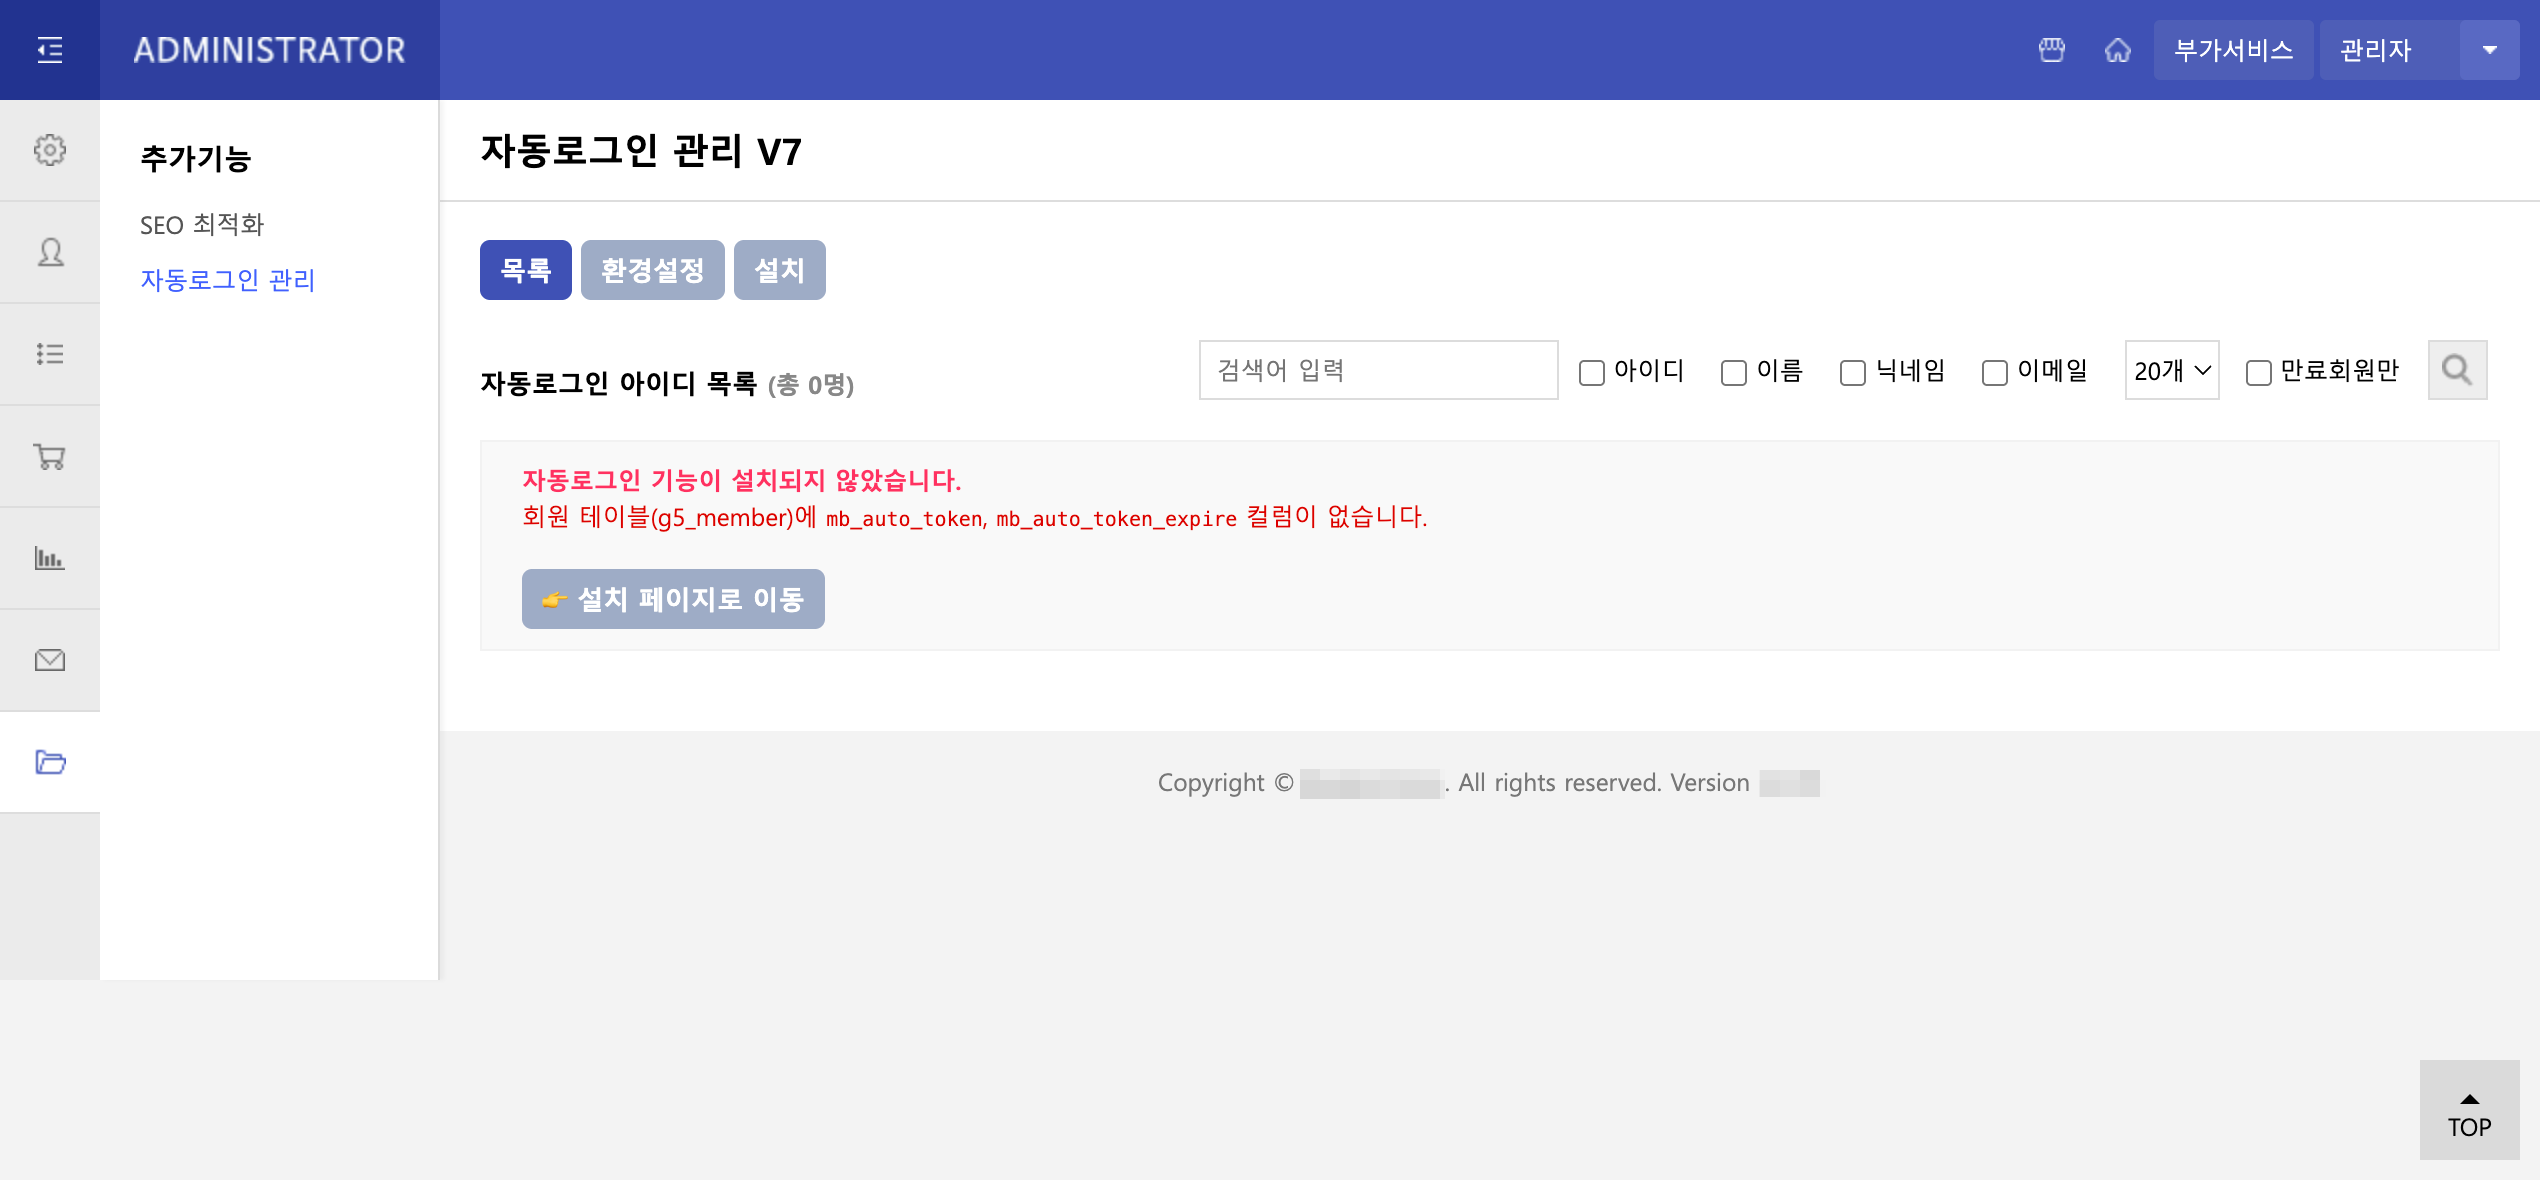2540x1180 pixels.
Task: Collapse the sidebar menu toggle icon
Action: pos(49,50)
